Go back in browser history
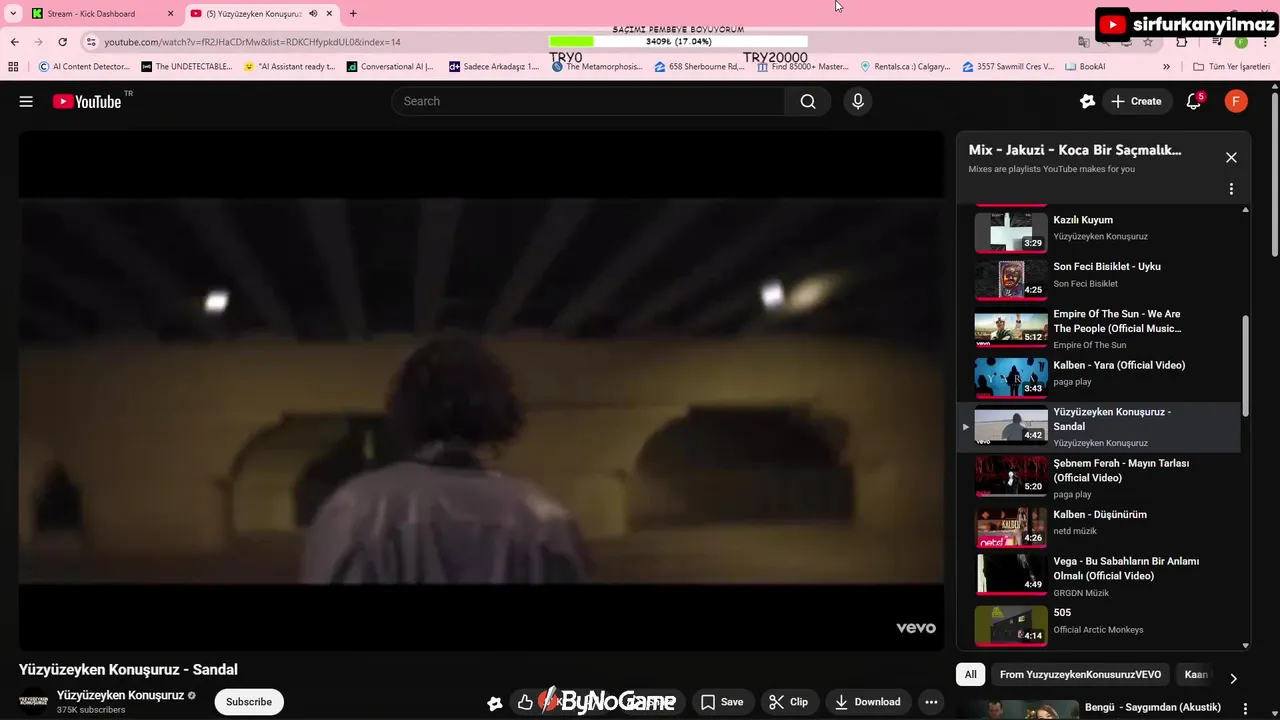1280x720 pixels. 14,42
